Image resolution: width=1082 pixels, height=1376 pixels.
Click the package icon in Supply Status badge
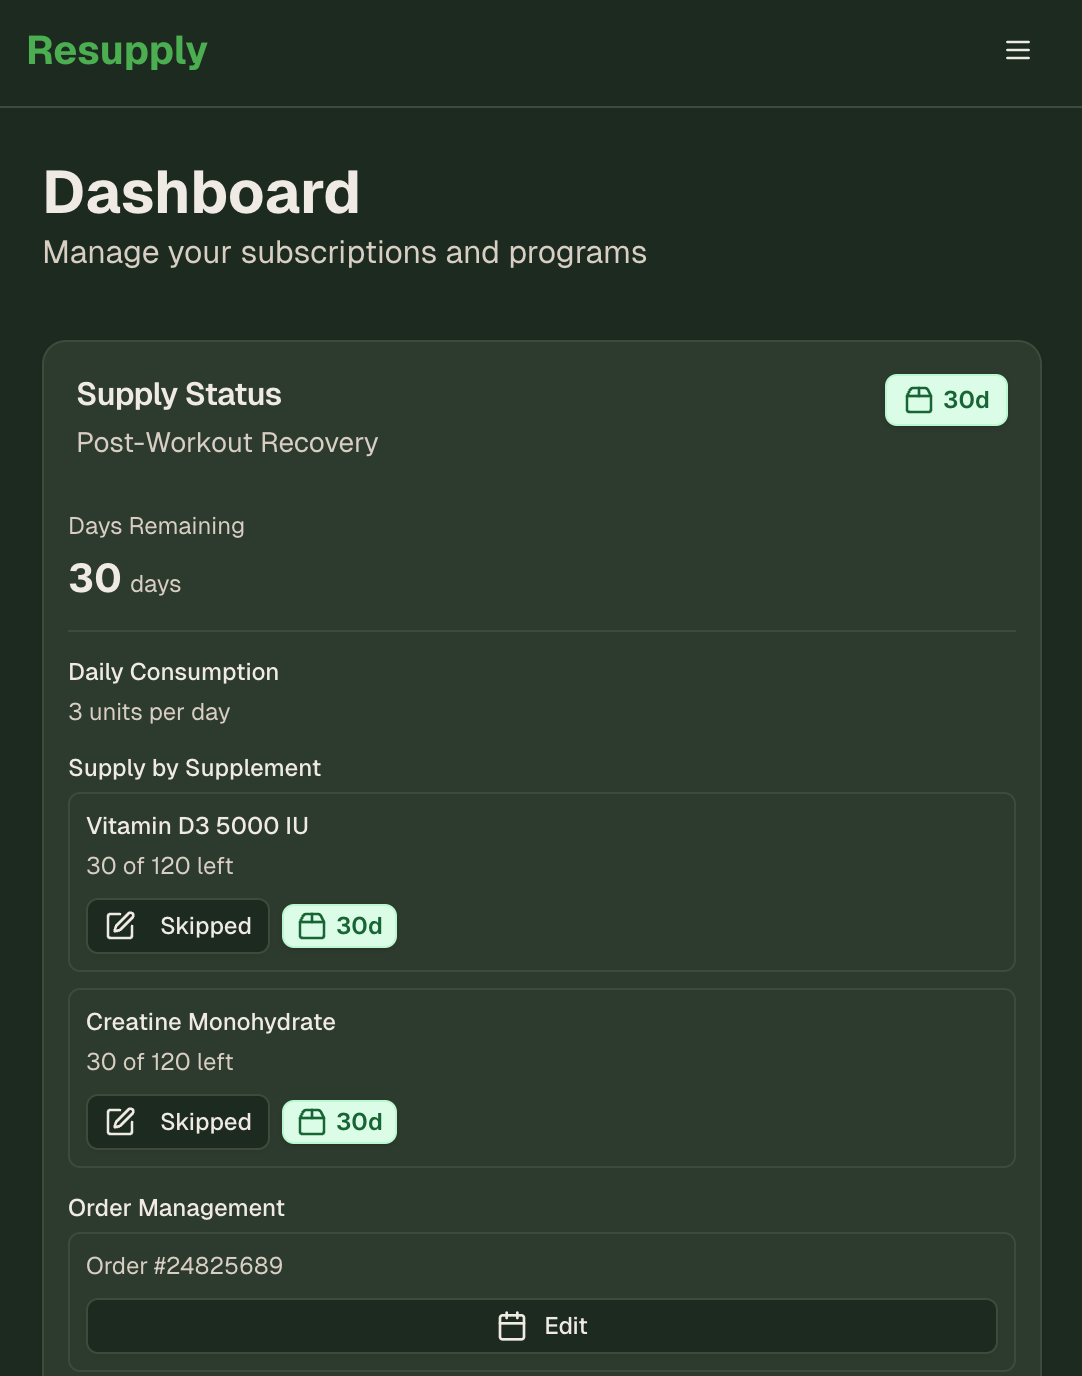918,400
